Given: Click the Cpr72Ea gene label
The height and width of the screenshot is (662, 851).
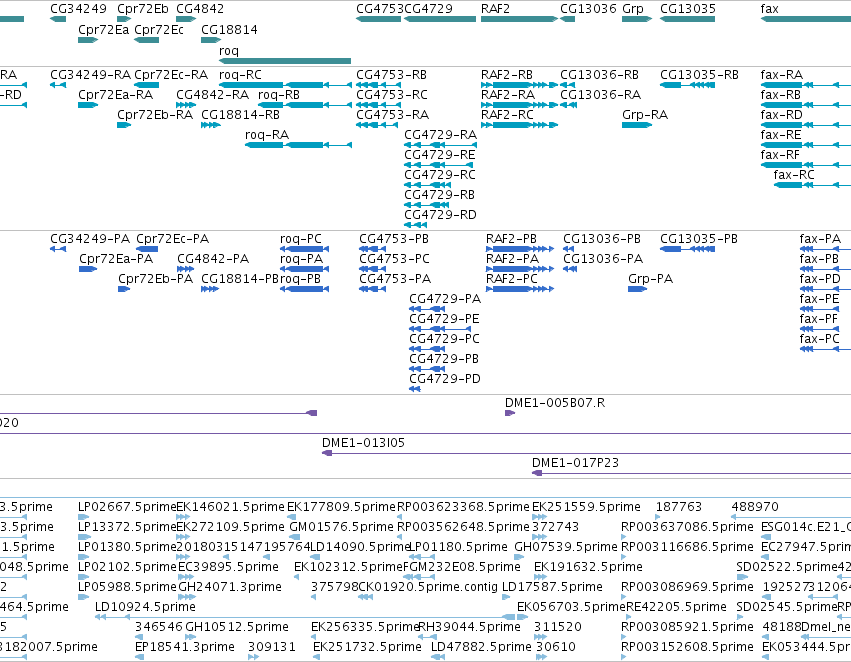Looking at the screenshot, I should coord(103,29).
